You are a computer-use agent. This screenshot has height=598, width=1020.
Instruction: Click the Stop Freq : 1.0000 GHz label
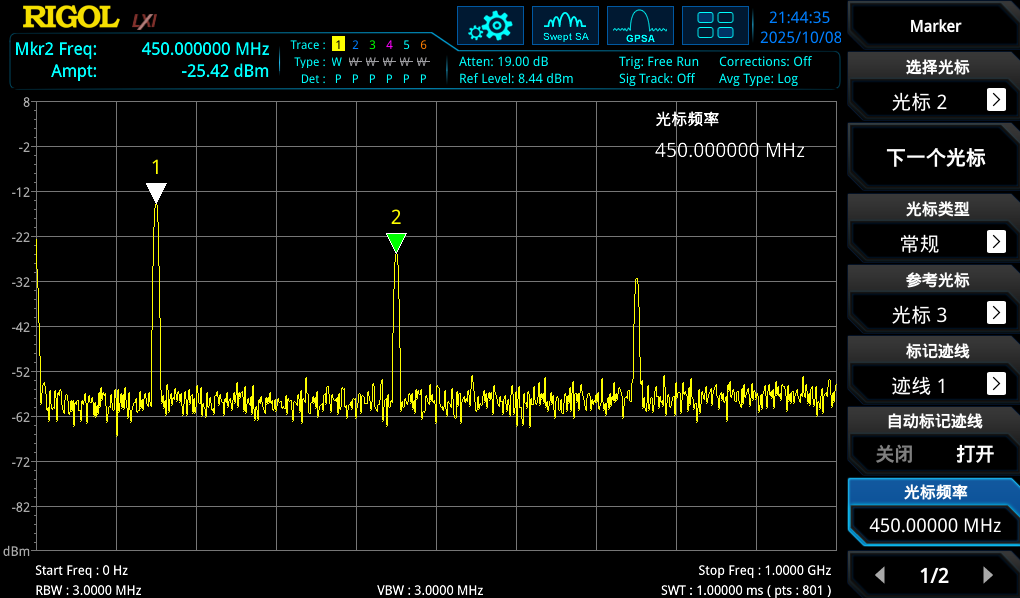pos(764,570)
